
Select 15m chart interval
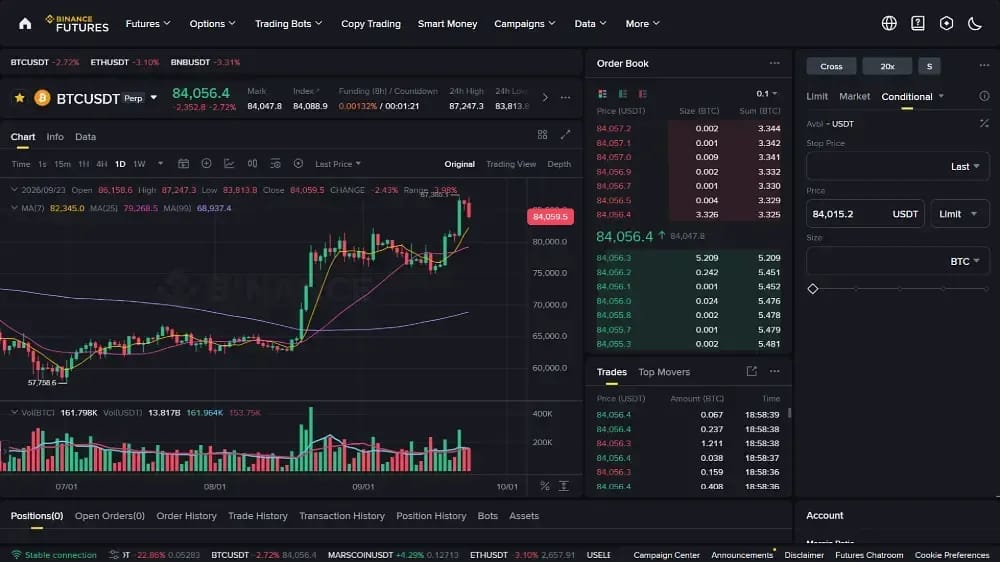(x=62, y=164)
